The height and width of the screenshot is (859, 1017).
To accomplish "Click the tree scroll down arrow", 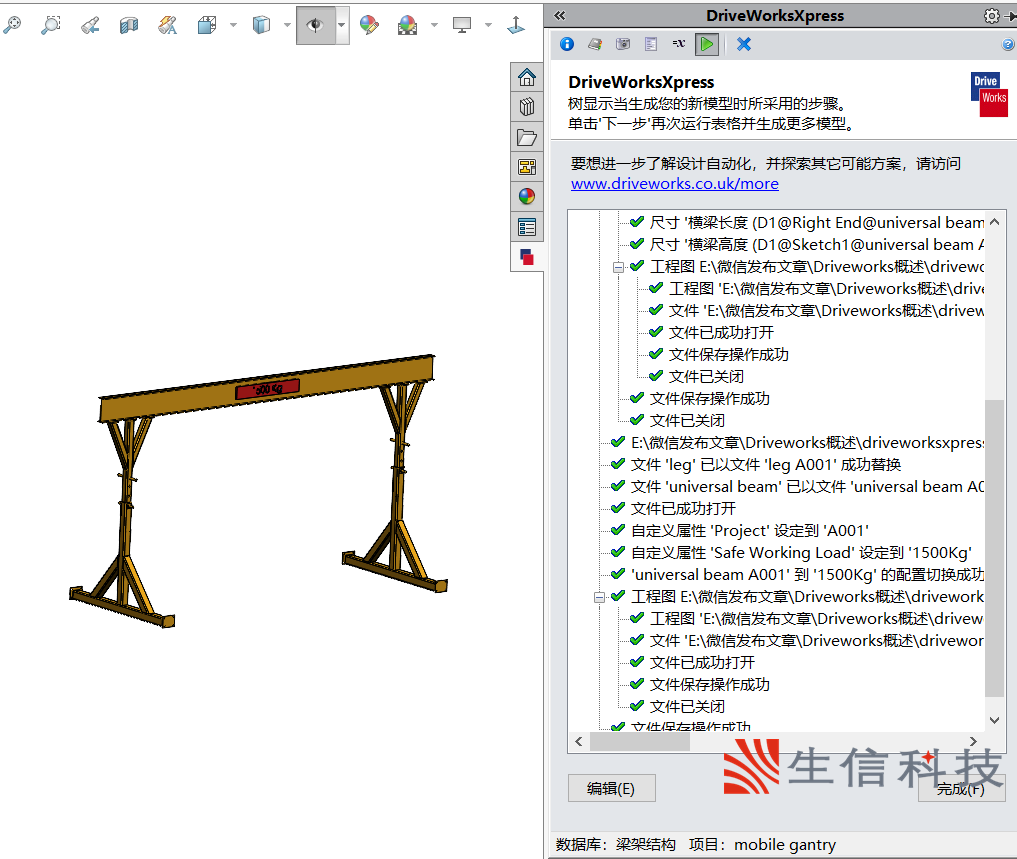I will (x=994, y=720).
